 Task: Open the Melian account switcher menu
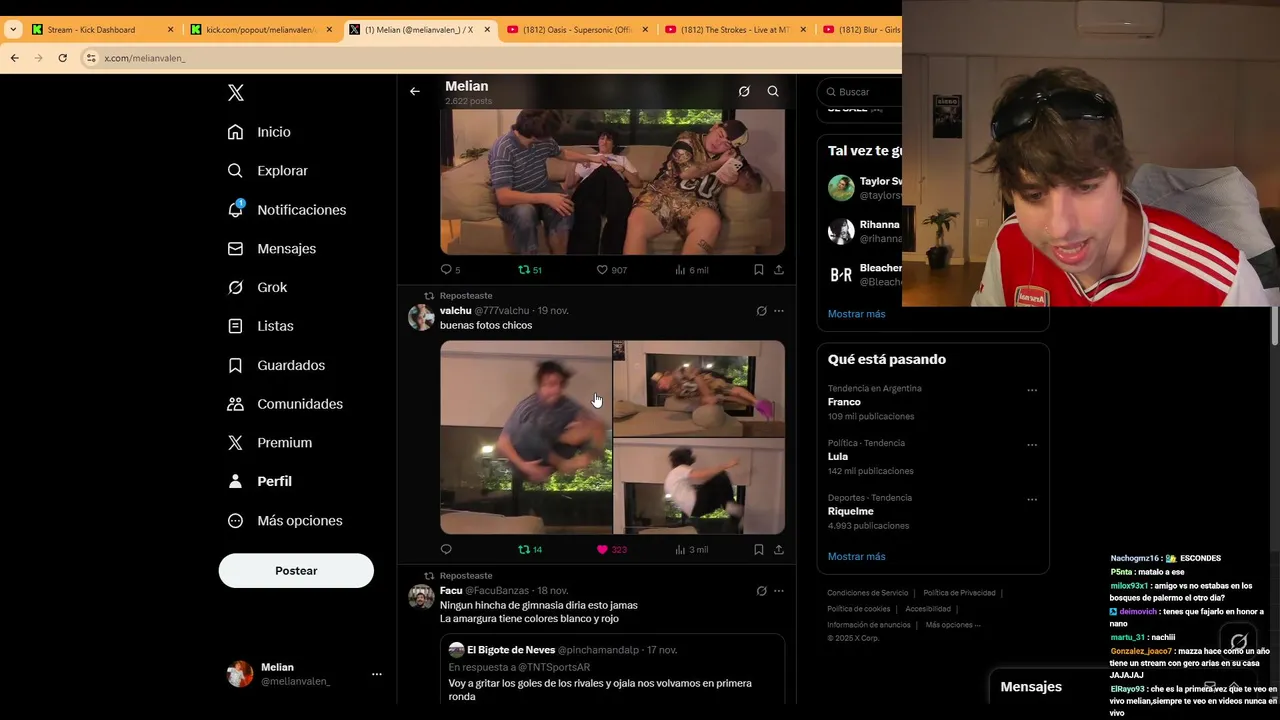(x=305, y=674)
